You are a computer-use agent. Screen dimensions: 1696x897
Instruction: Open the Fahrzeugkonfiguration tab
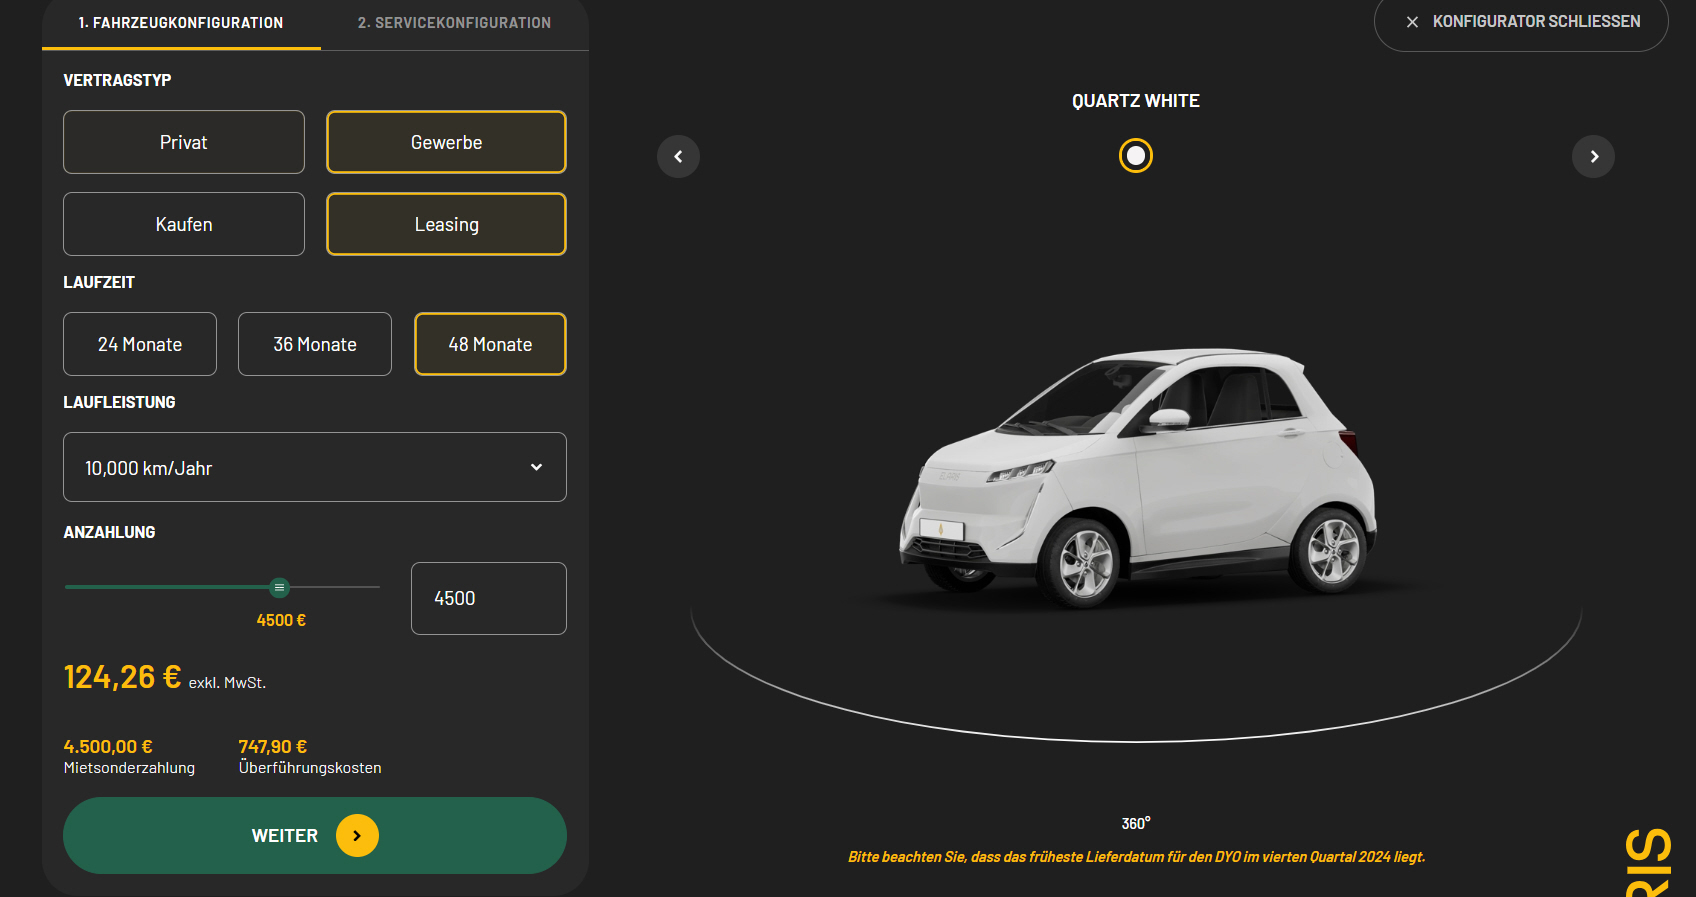181,23
